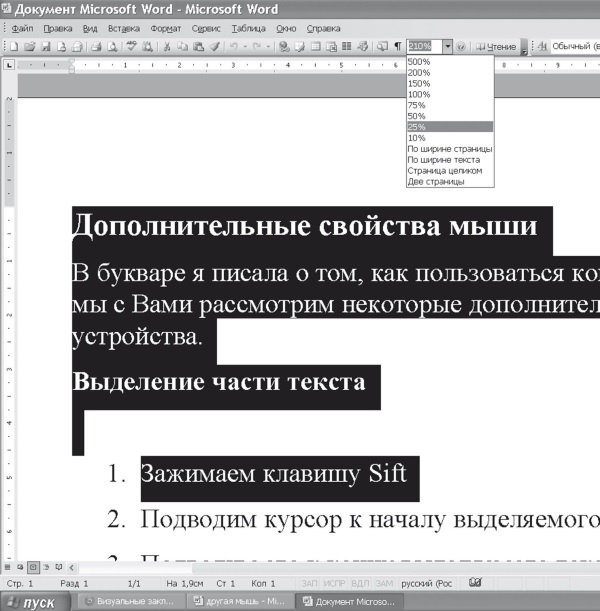
Task: Expand the Redo history dropdown arrow
Action: 268,47
